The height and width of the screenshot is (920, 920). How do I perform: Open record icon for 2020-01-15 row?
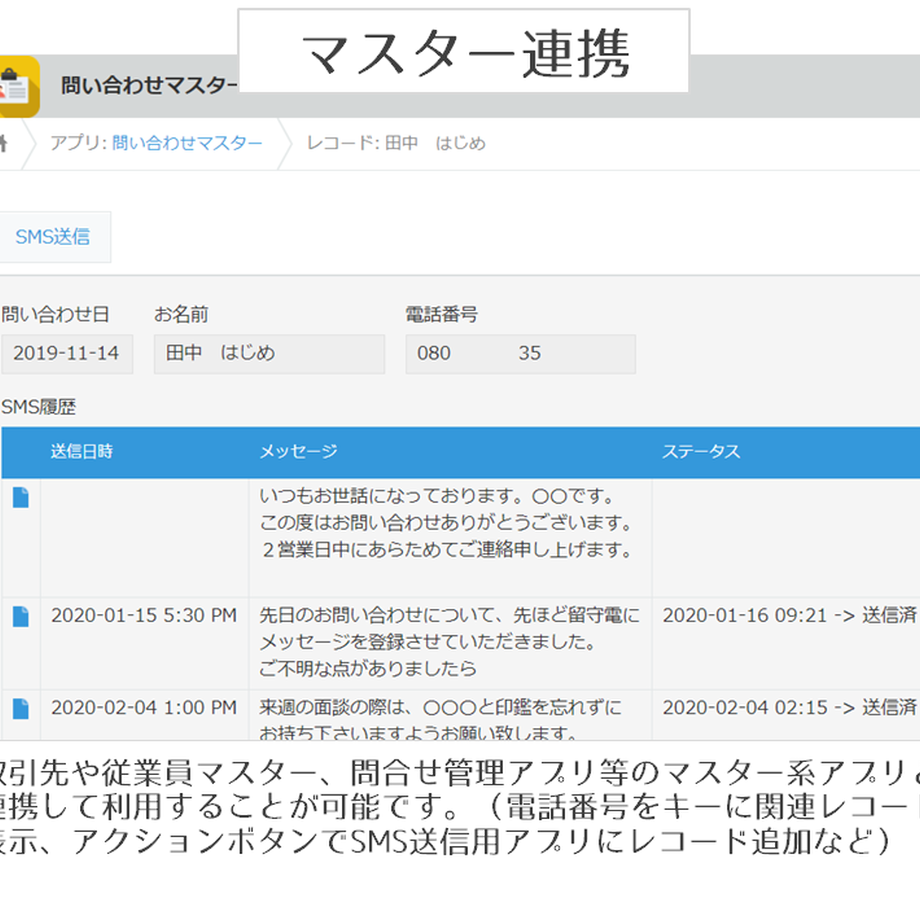[21, 617]
